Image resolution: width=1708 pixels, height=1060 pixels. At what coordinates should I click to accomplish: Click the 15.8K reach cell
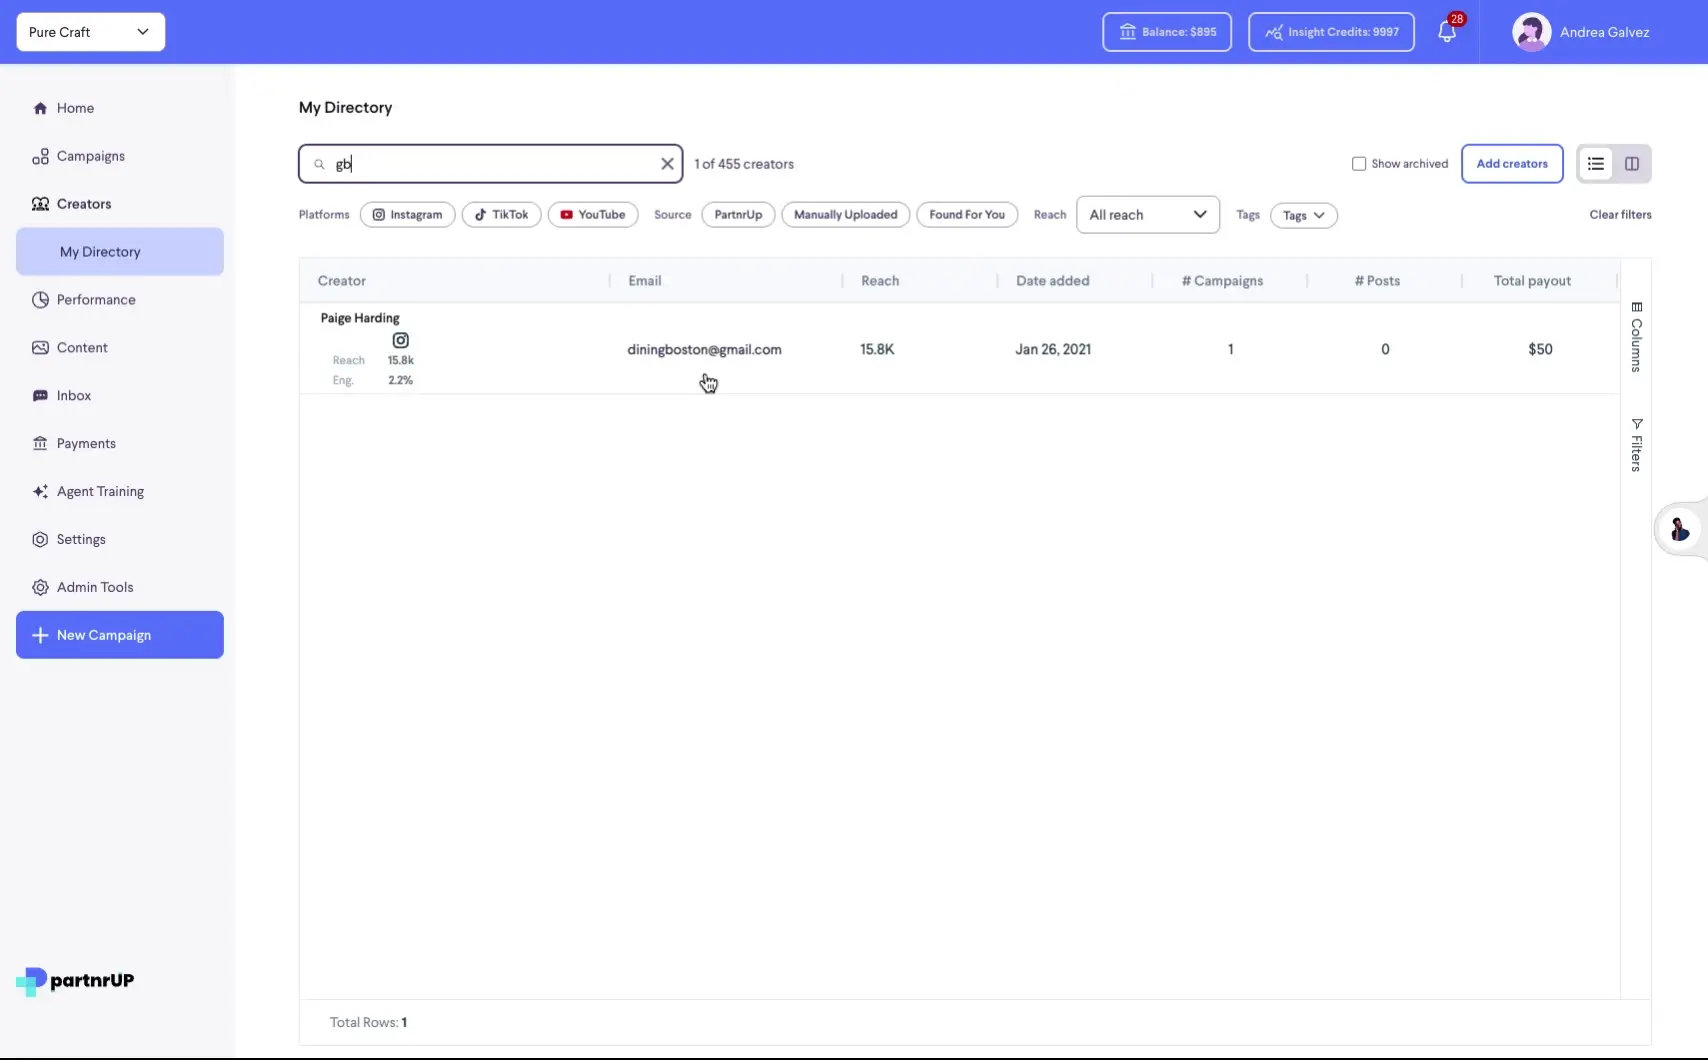coord(877,349)
